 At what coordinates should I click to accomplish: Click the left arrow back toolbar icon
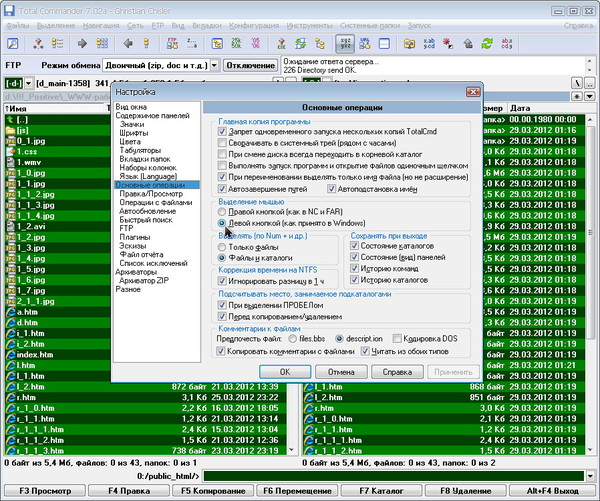pyautogui.click(x=128, y=43)
